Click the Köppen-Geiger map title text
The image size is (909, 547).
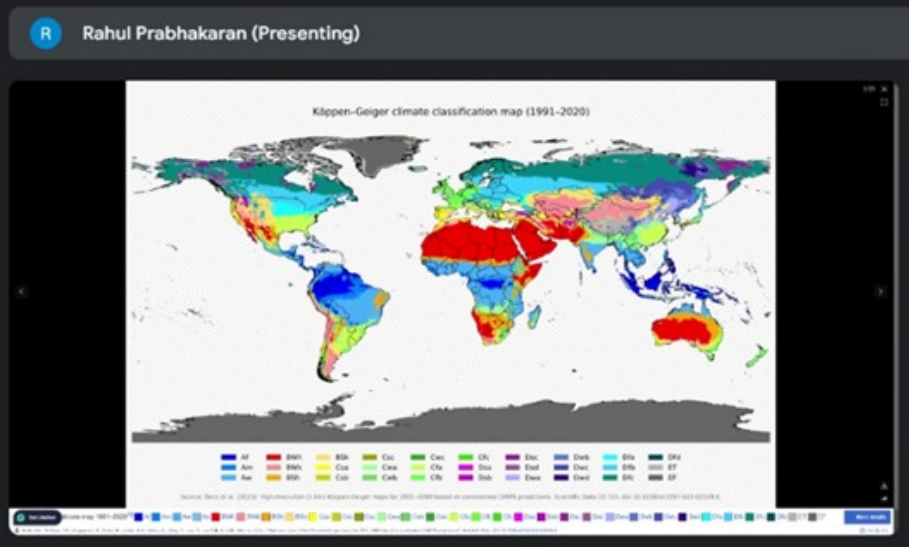[449, 112]
